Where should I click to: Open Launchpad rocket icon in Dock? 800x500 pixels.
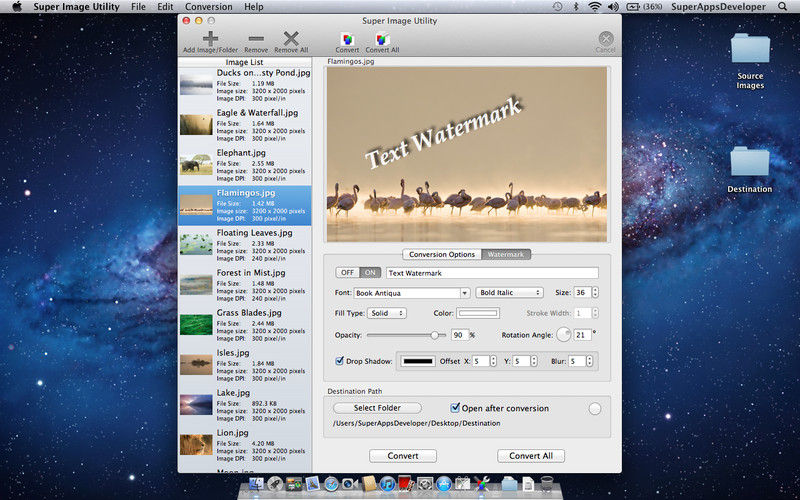pos(275,484)
